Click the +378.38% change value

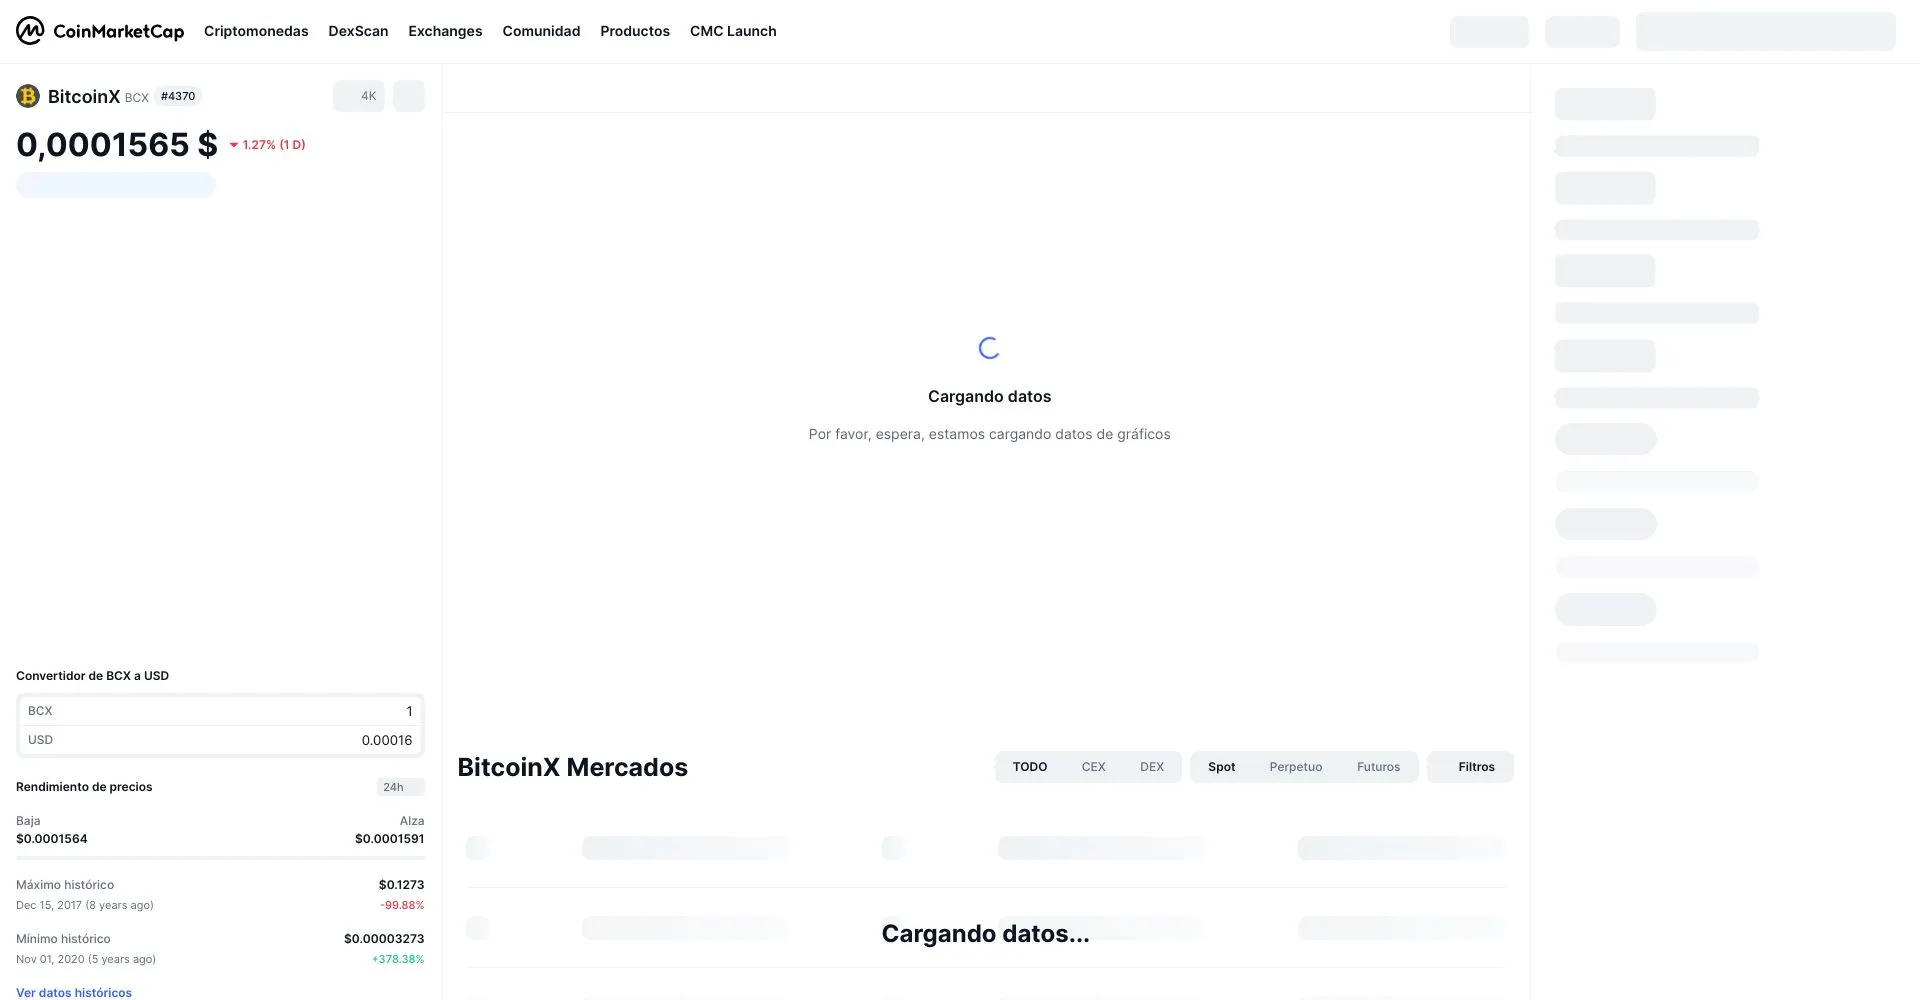398,959
